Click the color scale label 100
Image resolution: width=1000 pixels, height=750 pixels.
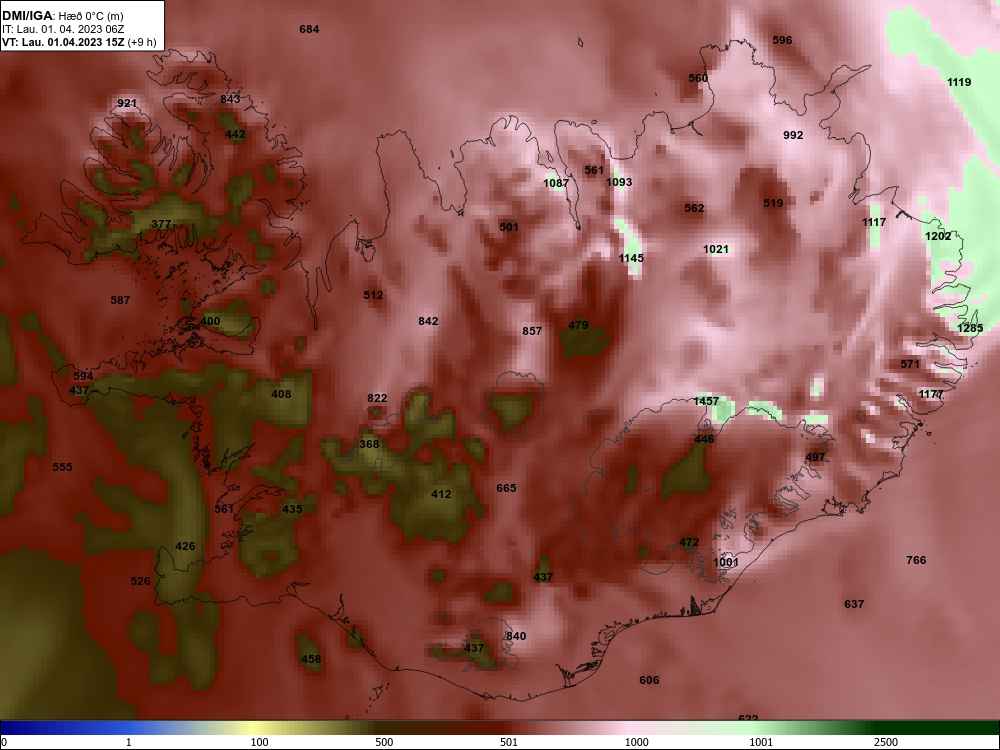click(x=260, y=742)
